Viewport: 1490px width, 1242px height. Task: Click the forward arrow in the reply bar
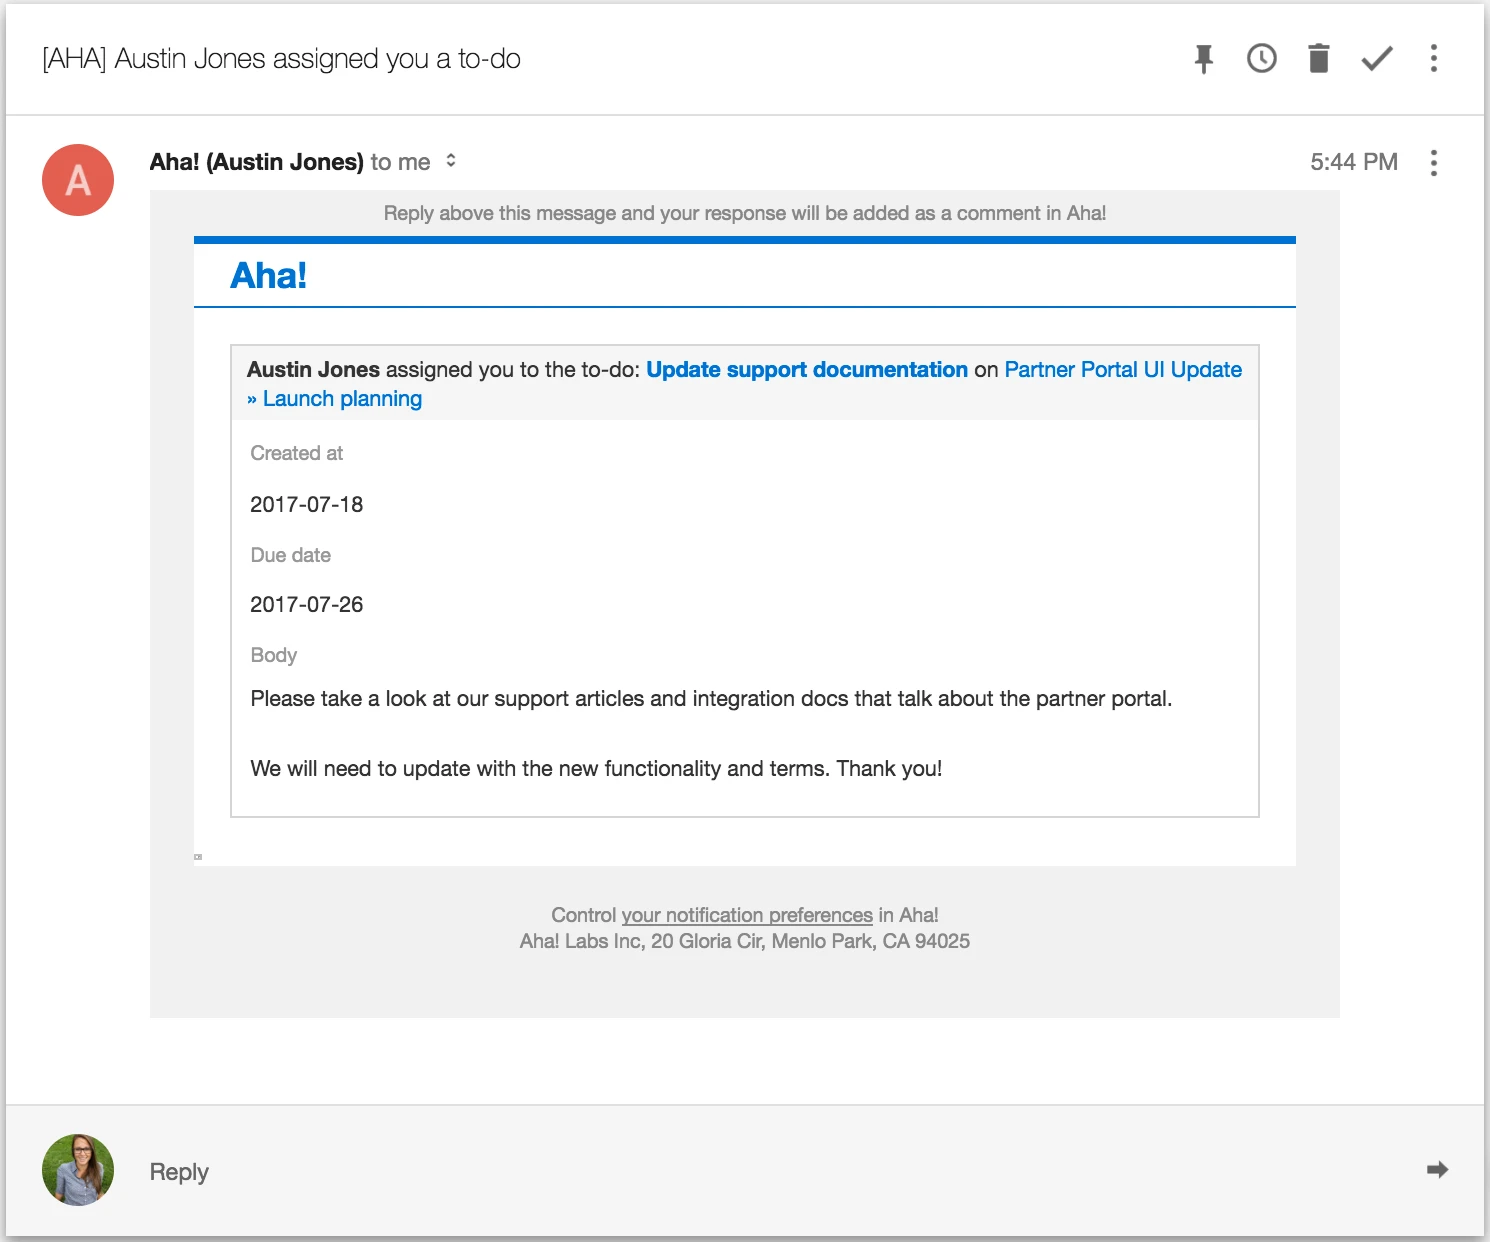[1438, 1170]
